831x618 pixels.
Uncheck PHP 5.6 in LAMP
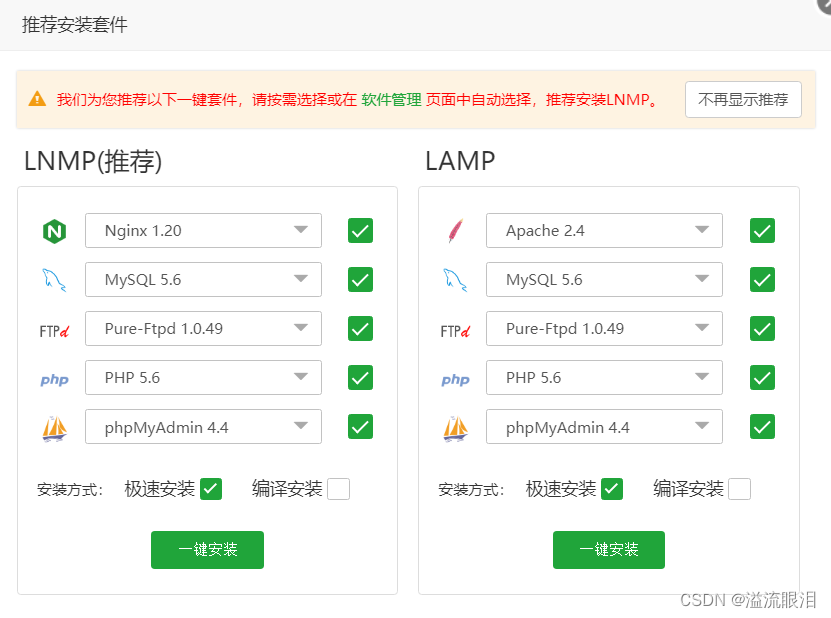click(x=762, y=377)
